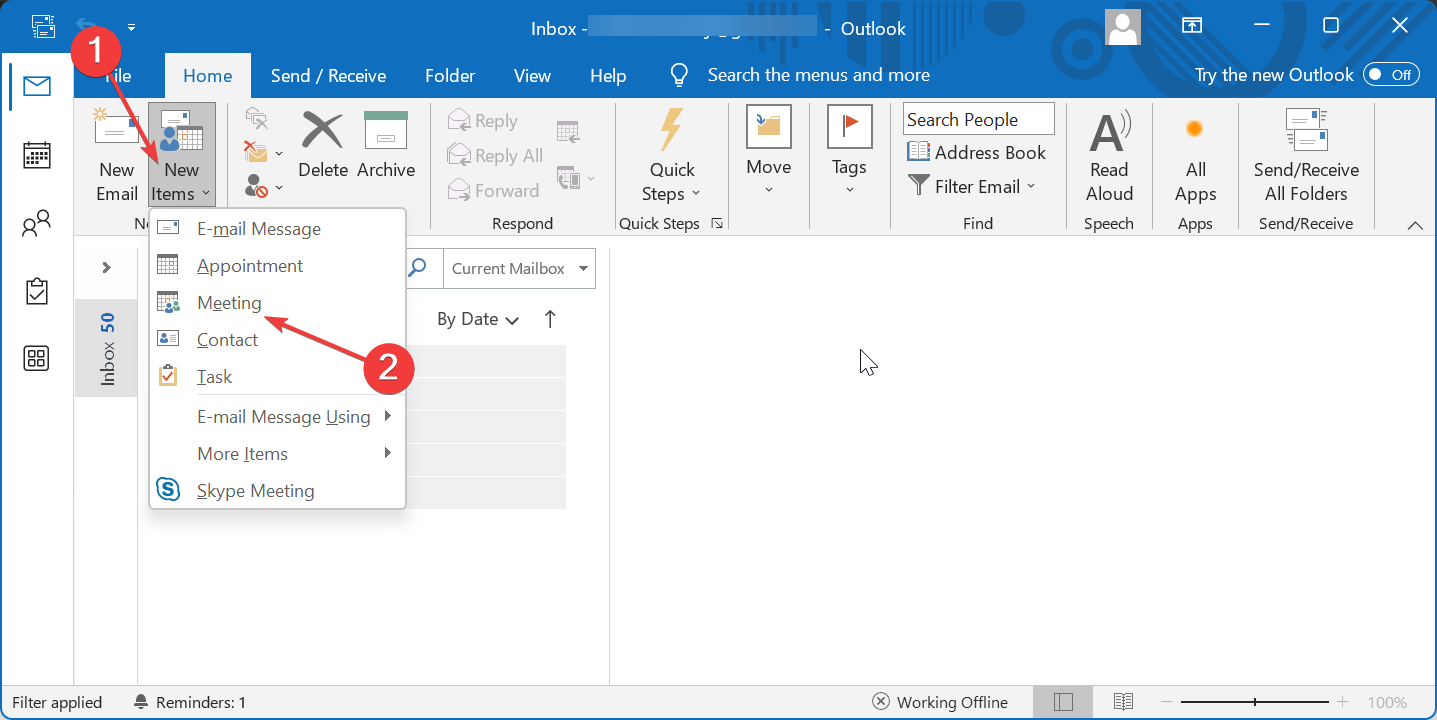Open the Quick Steps dialog launcher

tap(717, 223)
